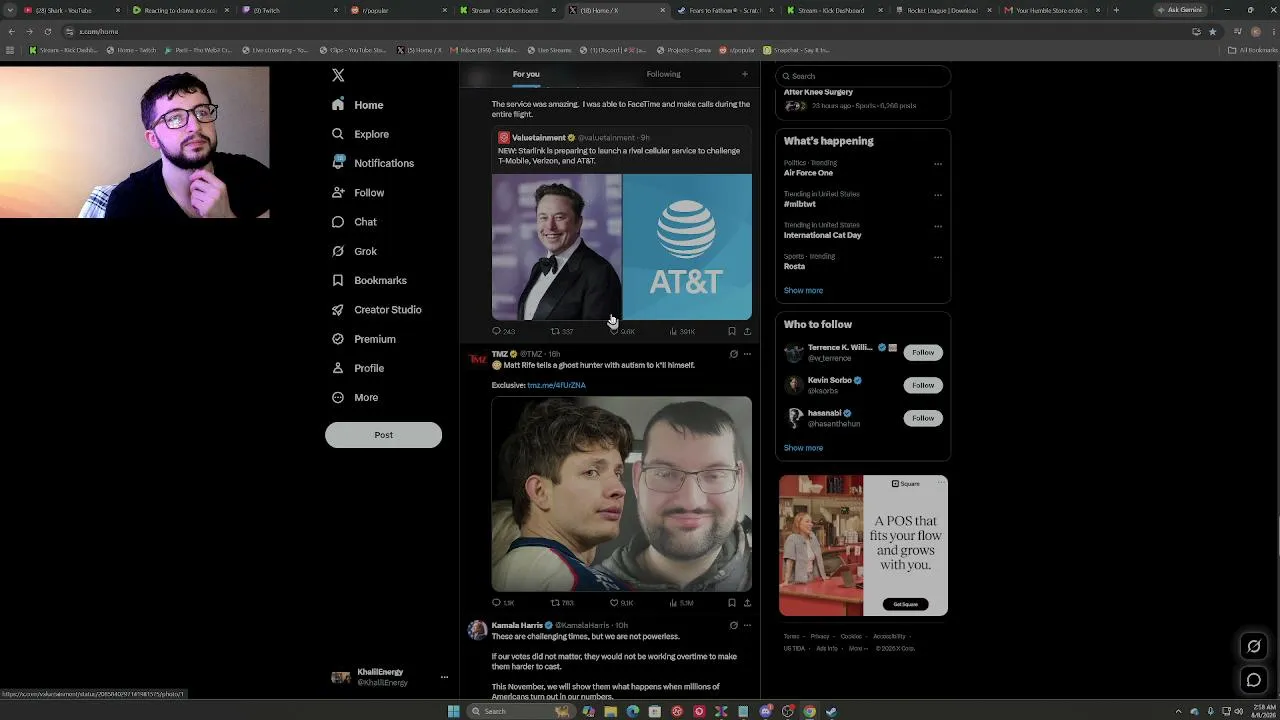Open Grok icon on Kamala Harris post

(733, 626)
